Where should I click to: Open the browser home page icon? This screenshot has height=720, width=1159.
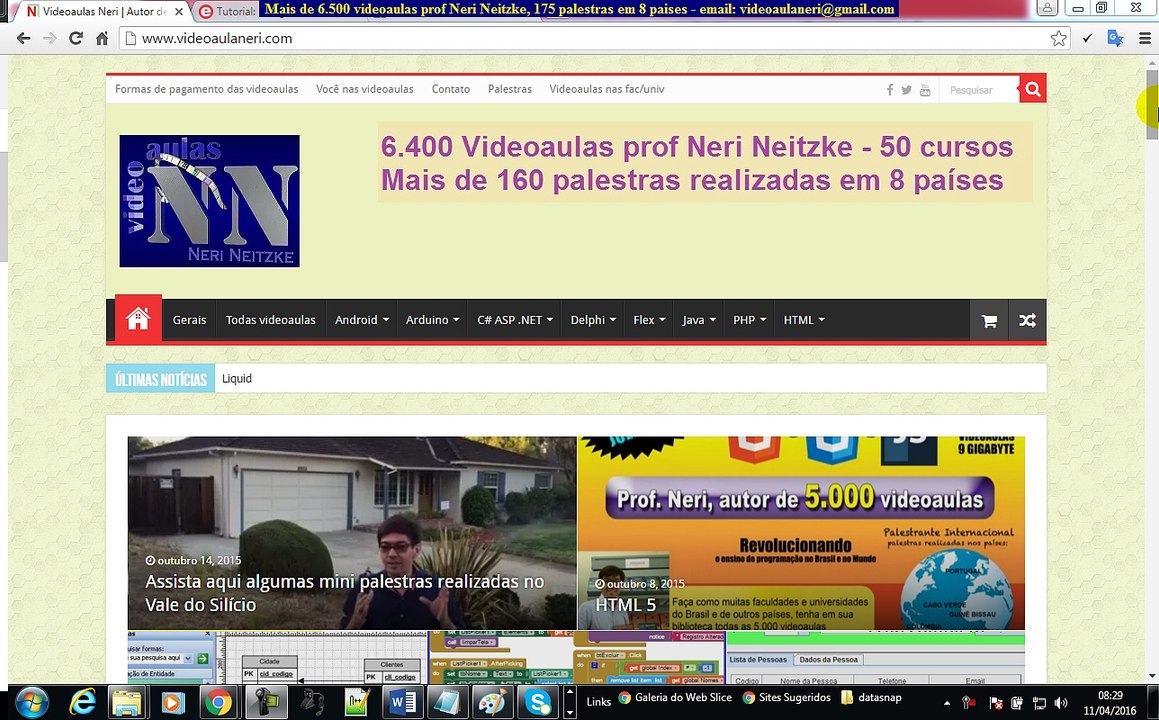(x=102, y=38)
